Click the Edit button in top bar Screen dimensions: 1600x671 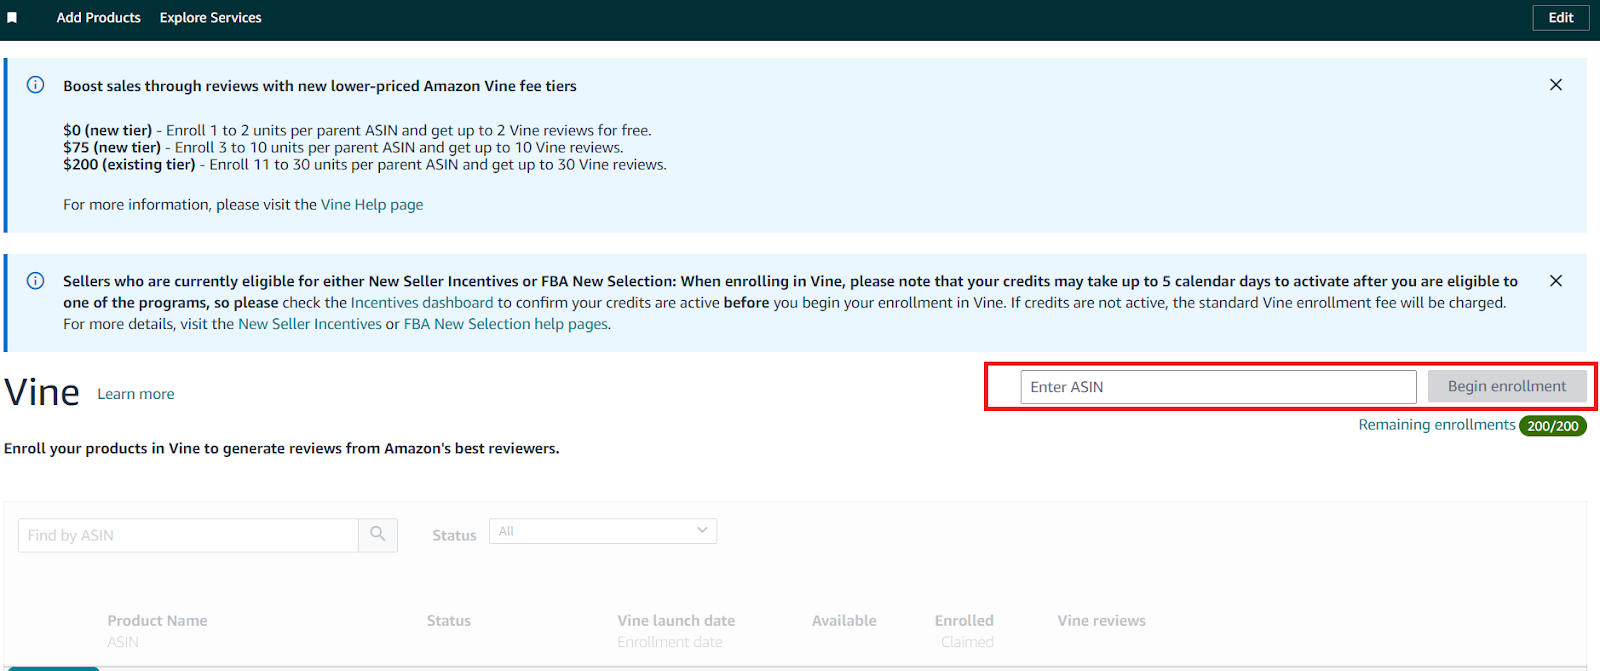1560,18
